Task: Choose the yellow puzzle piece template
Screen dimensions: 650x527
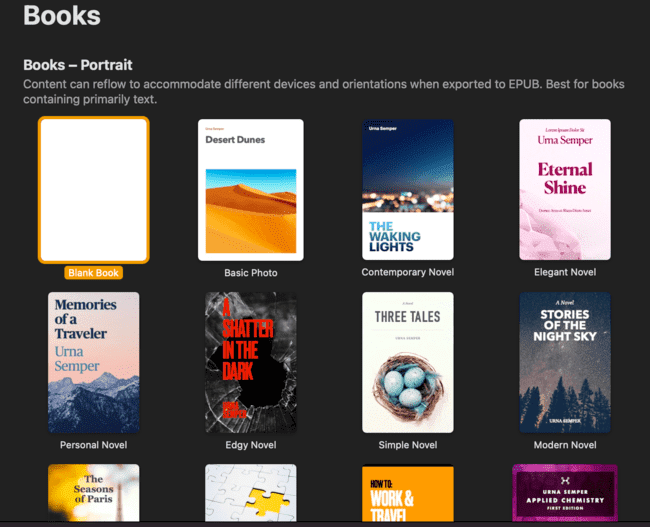Action: 251,493
